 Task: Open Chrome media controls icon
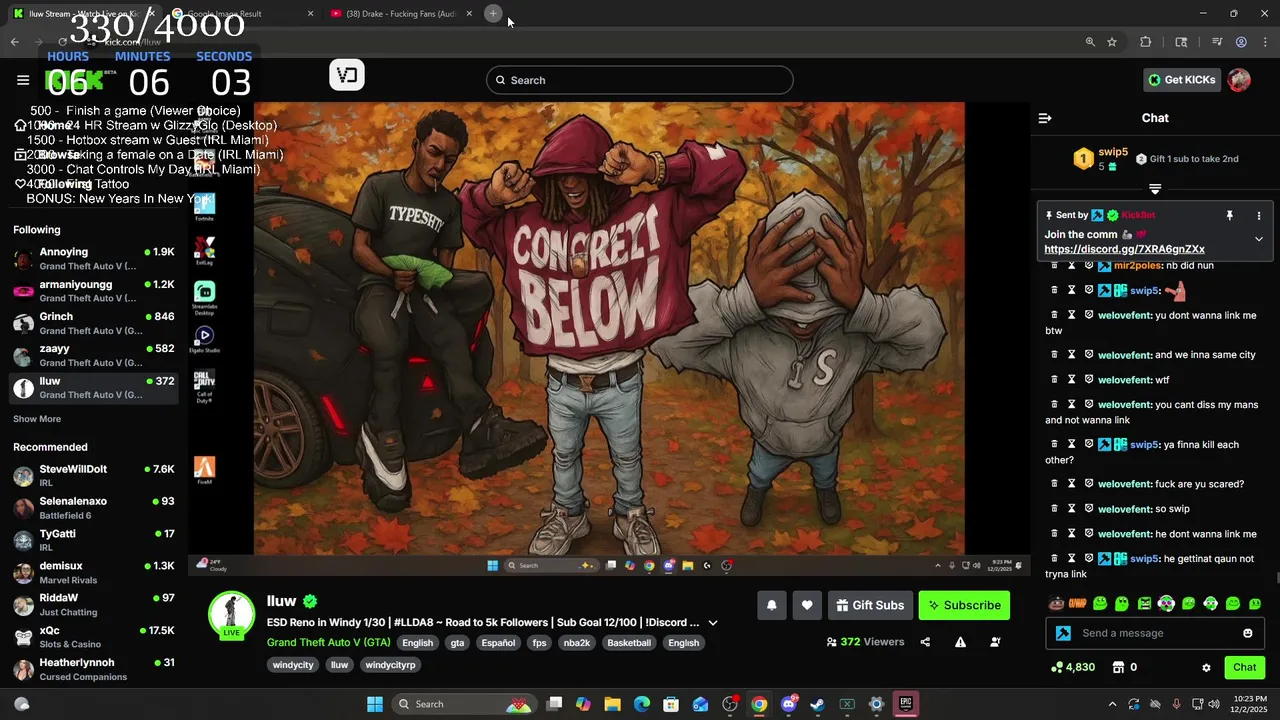pos(1217,42)
